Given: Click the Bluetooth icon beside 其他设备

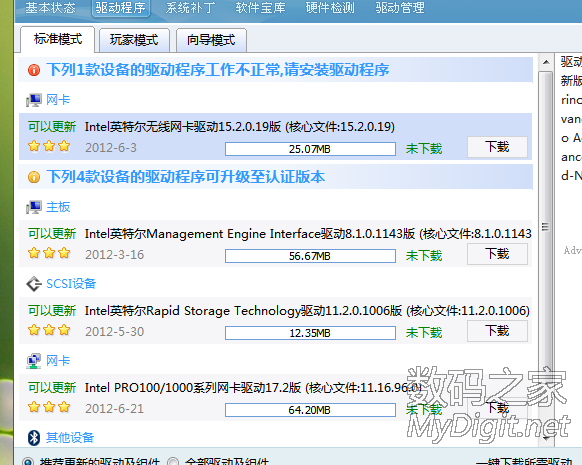Looking at the screenshot, I should (34, 438).
